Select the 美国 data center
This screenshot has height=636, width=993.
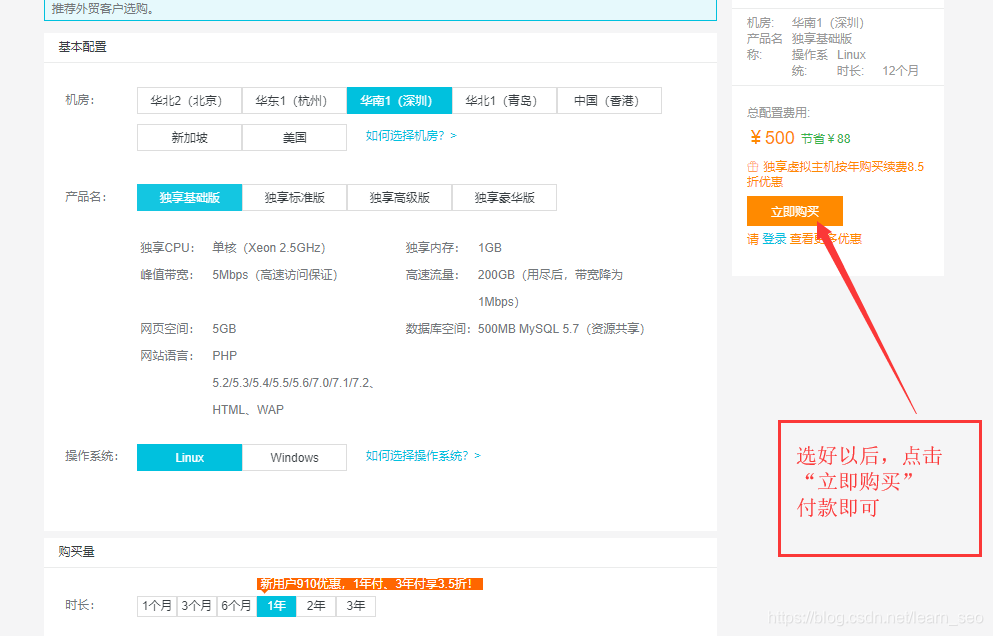pyautogui.click(x=294, y=137)
